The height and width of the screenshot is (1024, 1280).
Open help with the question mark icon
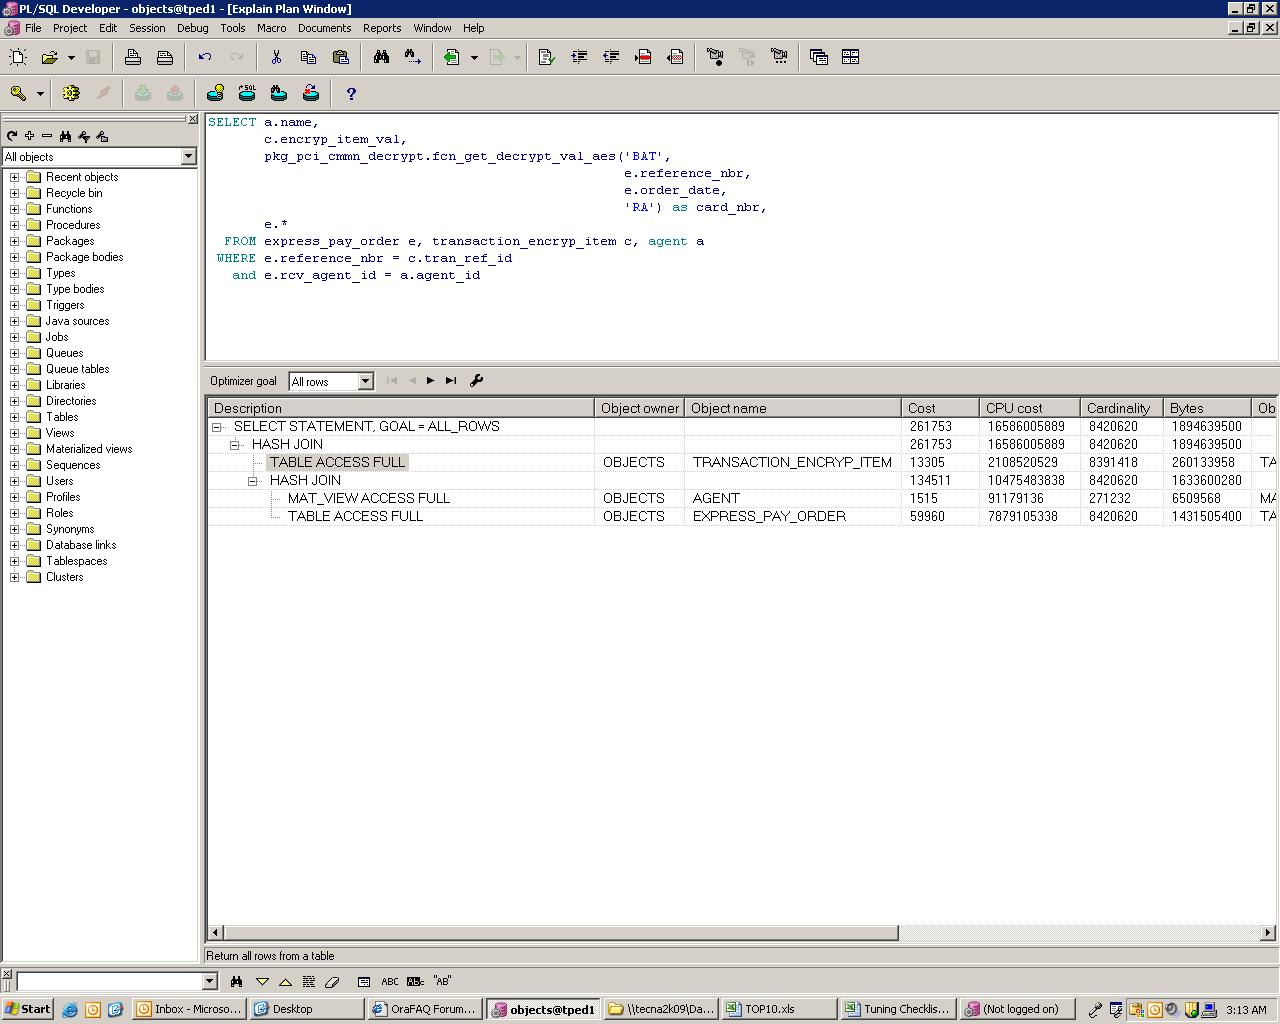(x=351, y=93)
